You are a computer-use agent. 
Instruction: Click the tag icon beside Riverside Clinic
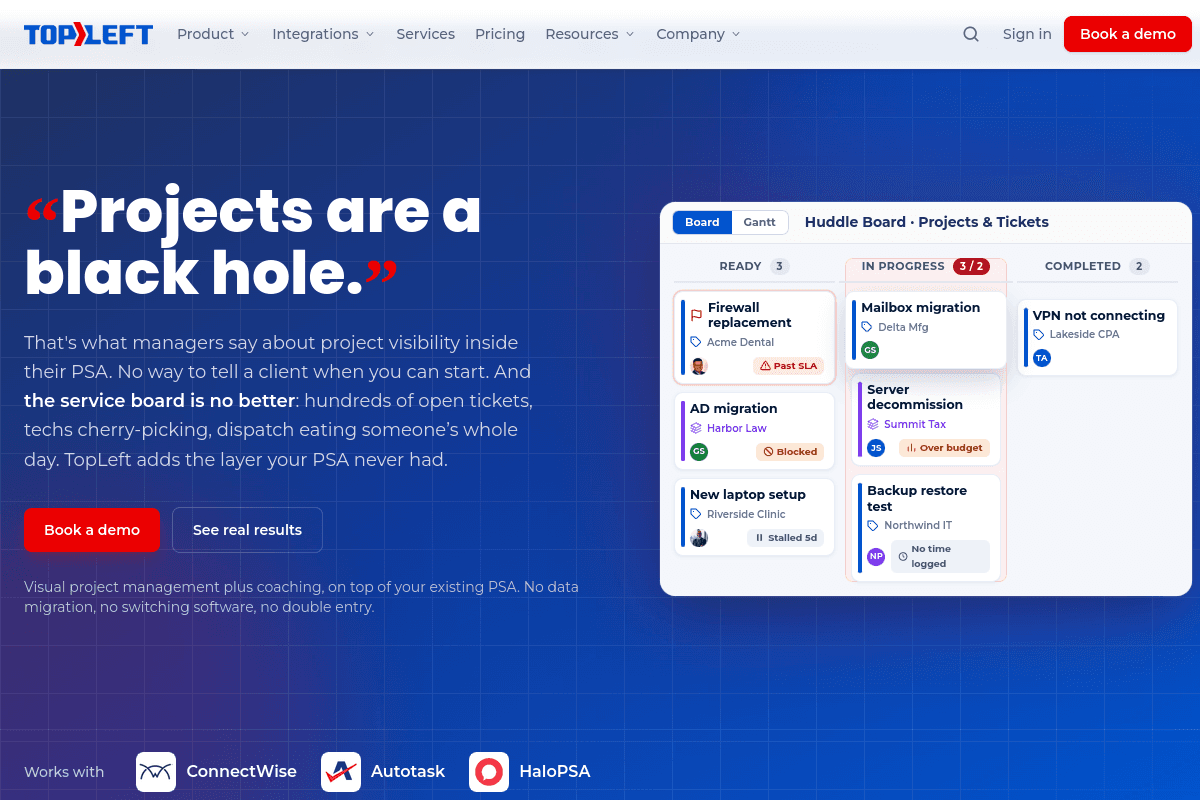click(x=696, y=514)
